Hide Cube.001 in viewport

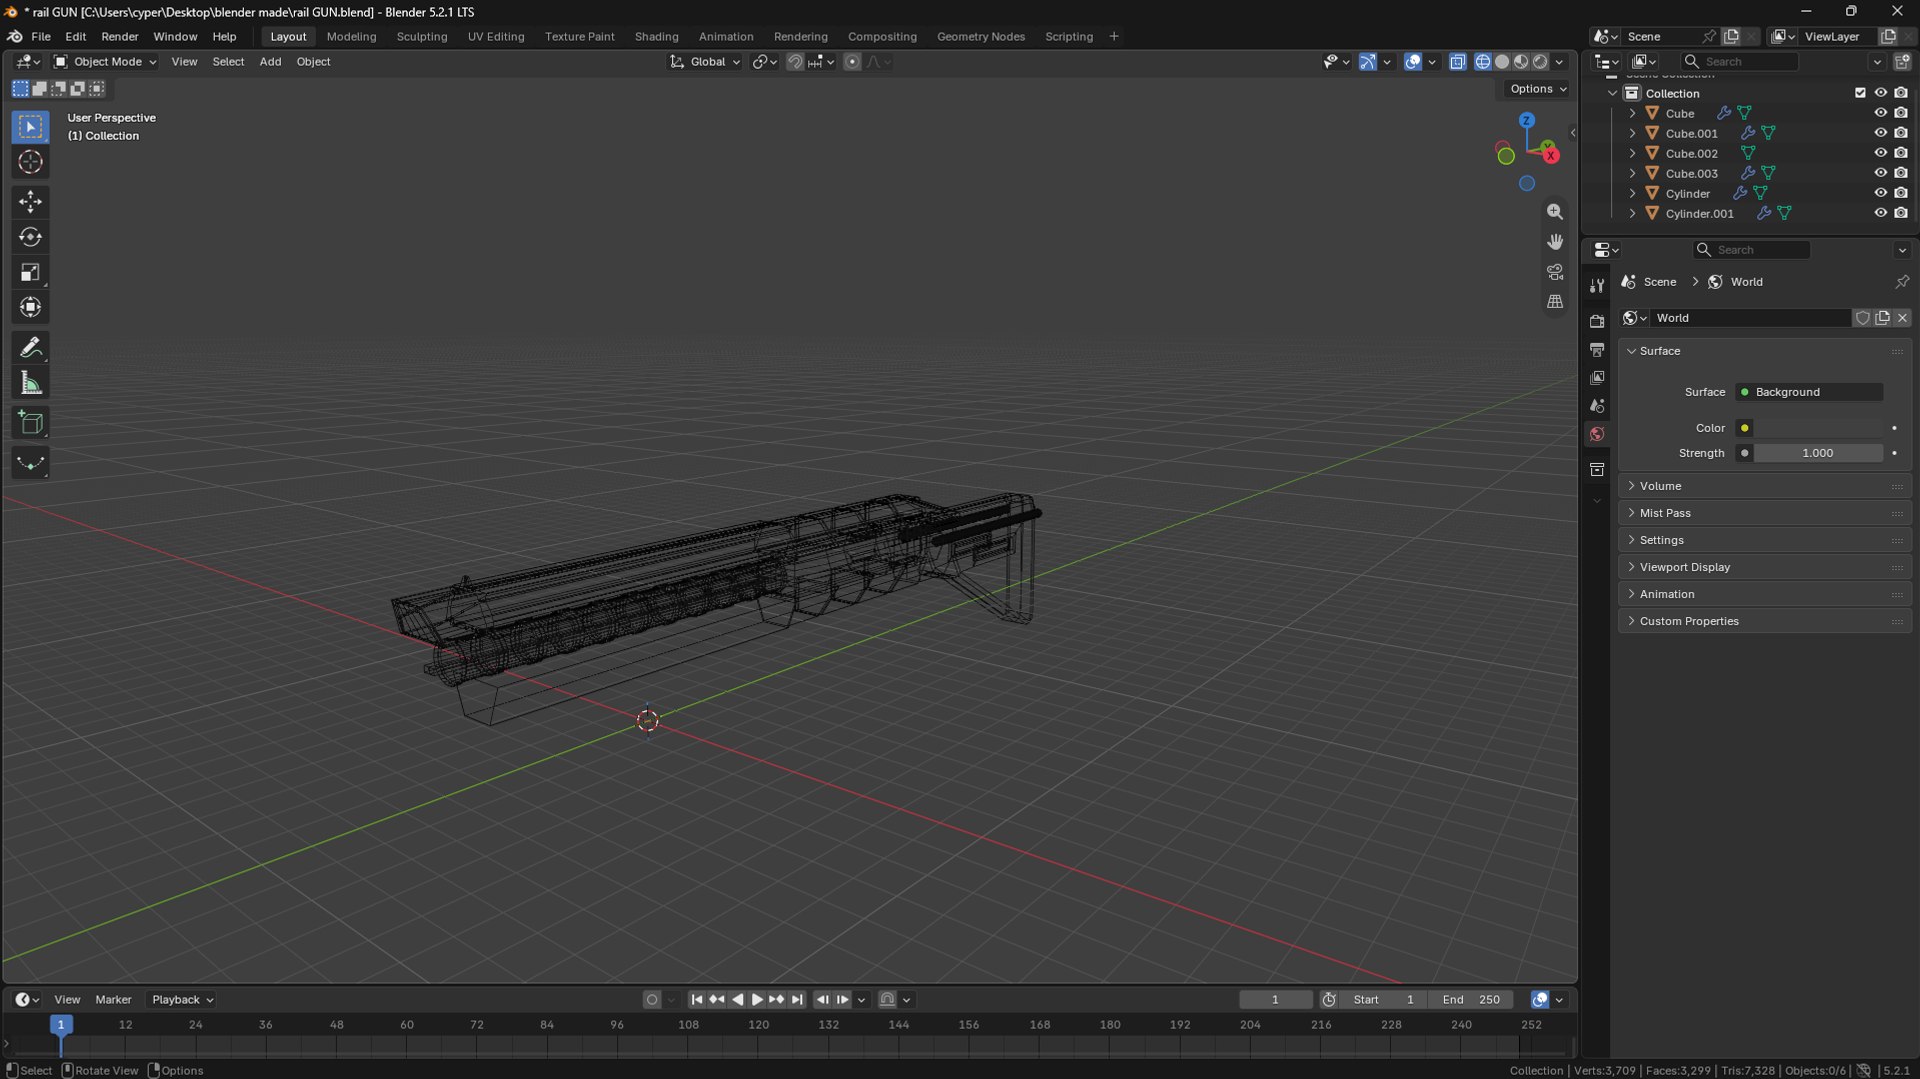[1880, 133]
